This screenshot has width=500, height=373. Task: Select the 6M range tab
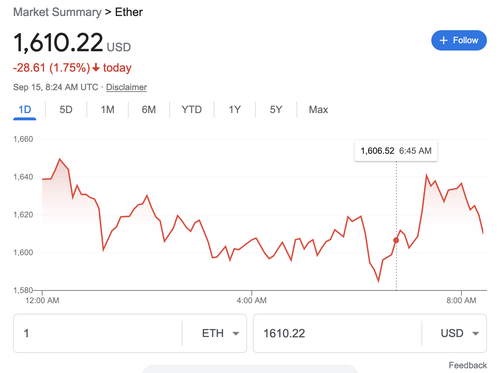point(149,109)
